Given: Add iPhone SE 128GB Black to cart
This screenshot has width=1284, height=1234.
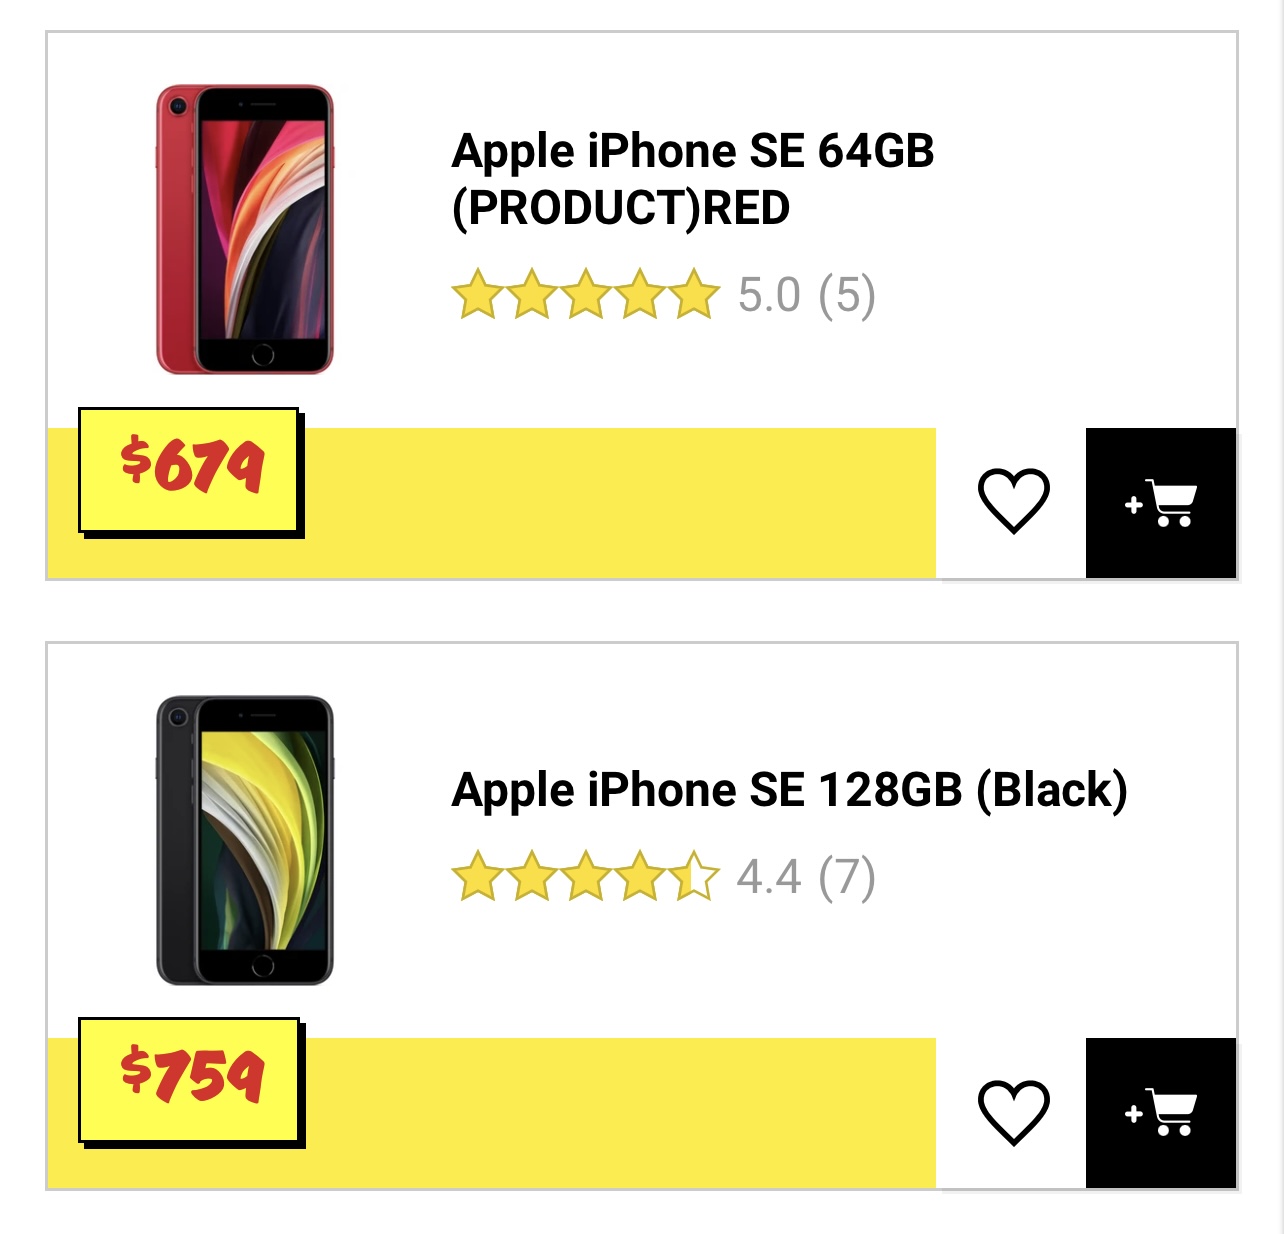Looking at the screenshot, I should [x=1160, y=1112].
